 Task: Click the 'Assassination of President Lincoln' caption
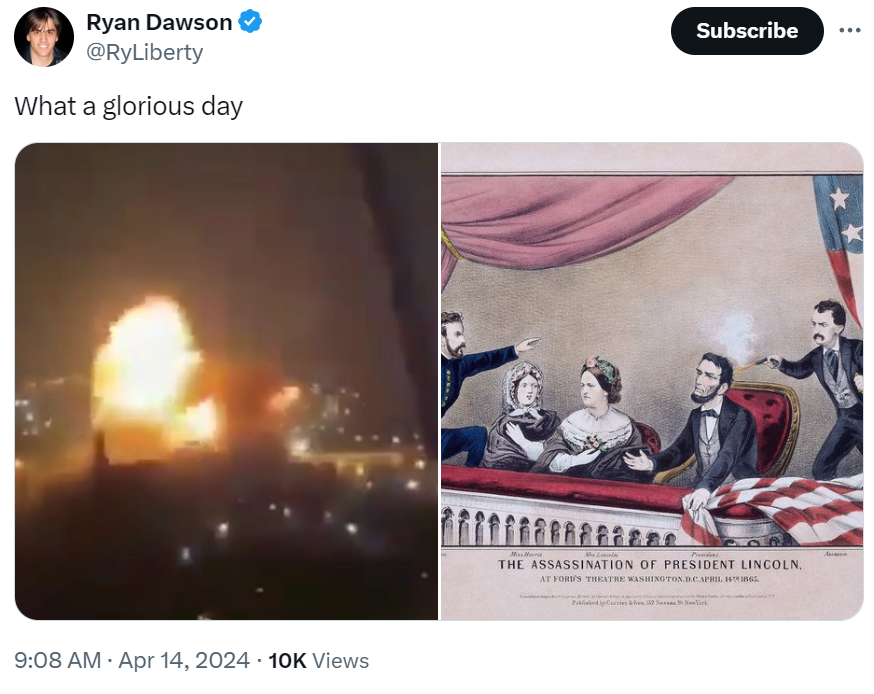coord(649,565)
